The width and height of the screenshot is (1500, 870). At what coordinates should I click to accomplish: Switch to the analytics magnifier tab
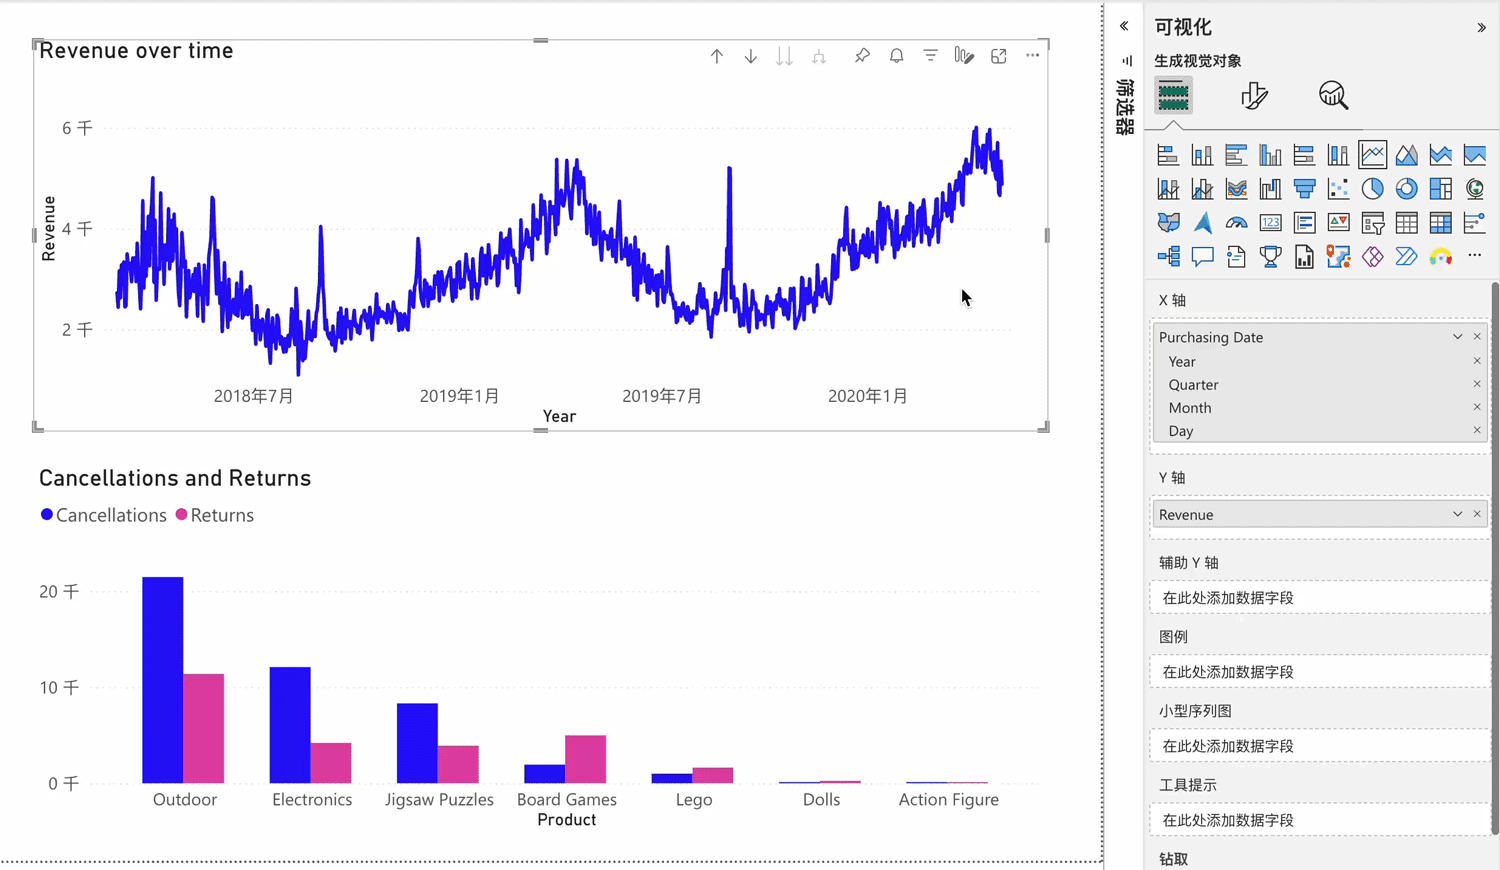pos(1333,96)
